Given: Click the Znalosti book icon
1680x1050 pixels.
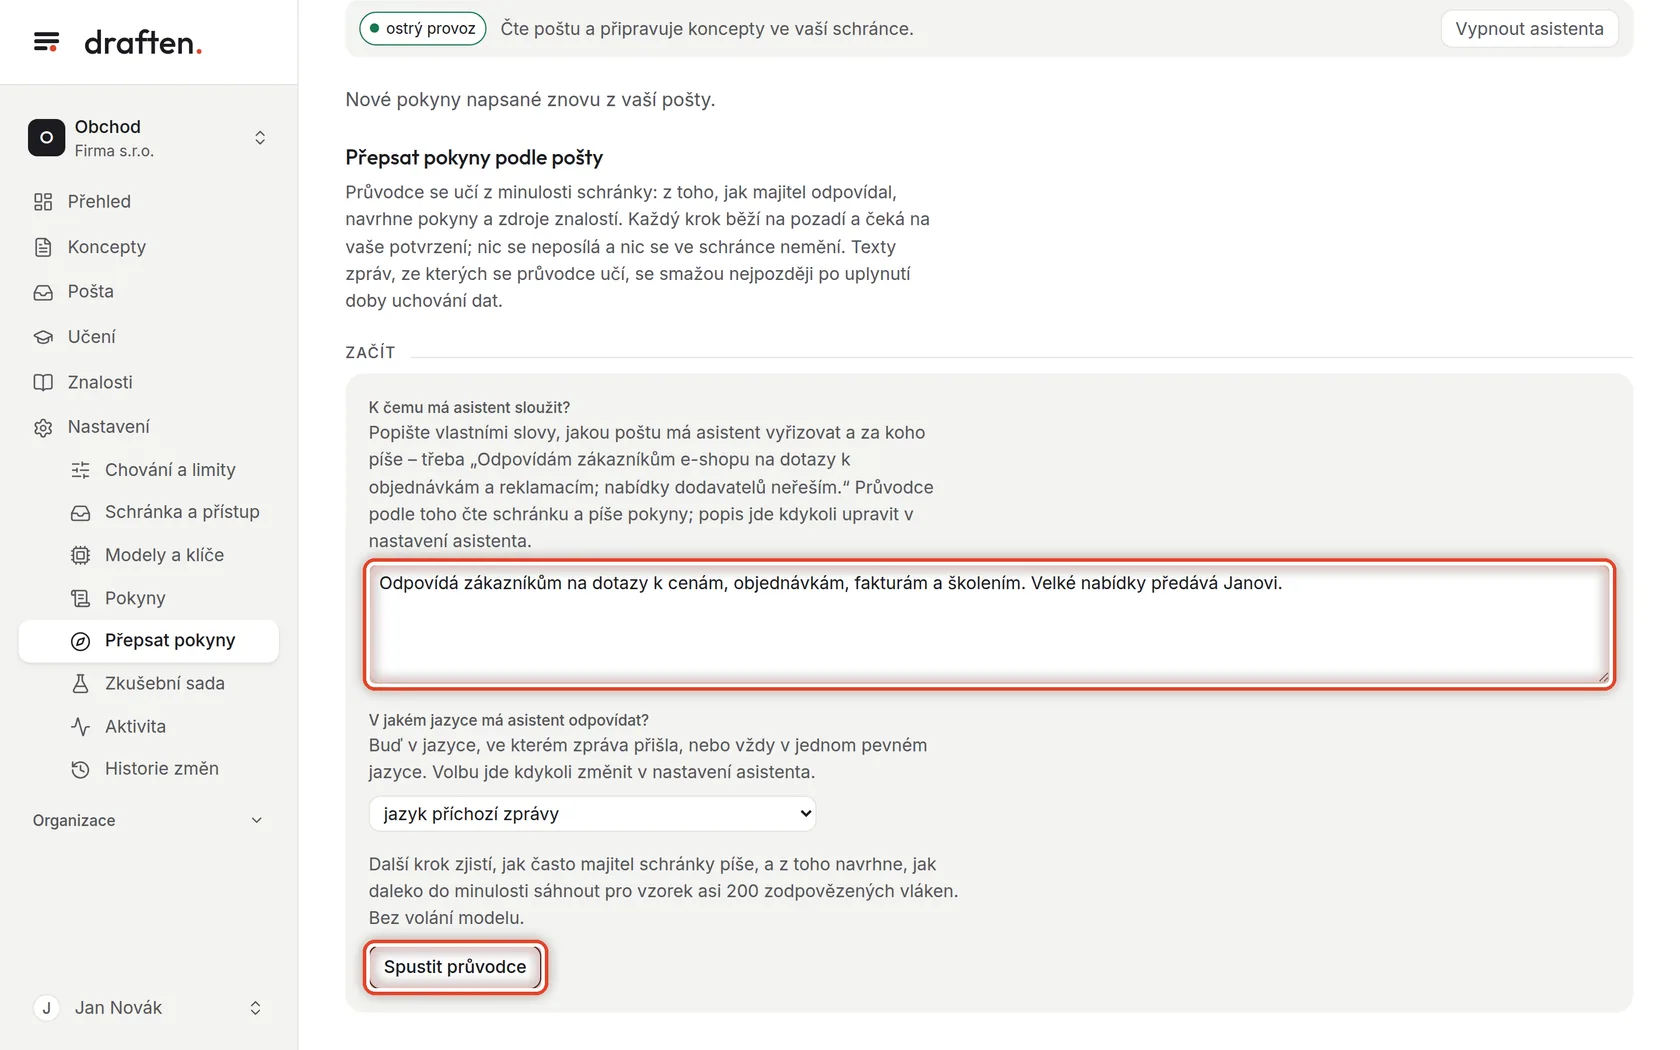Looking at the screenshot, I should tap(43, 382).
